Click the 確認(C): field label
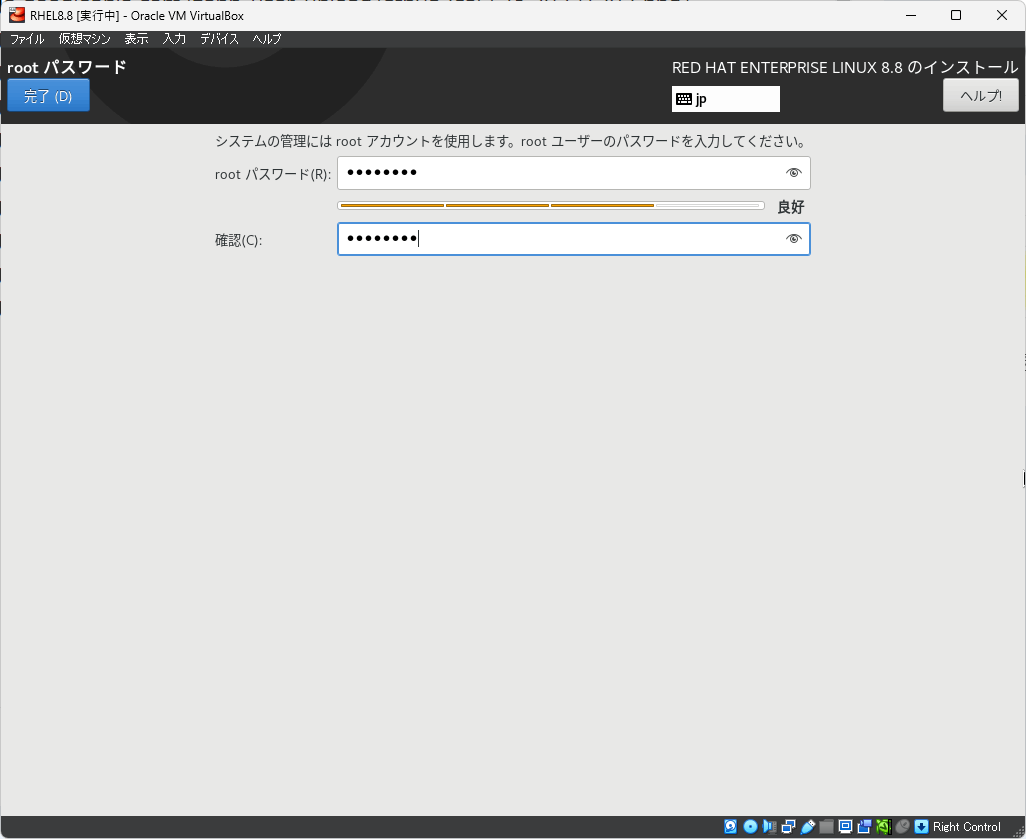1026x839 pixels. 238,240
